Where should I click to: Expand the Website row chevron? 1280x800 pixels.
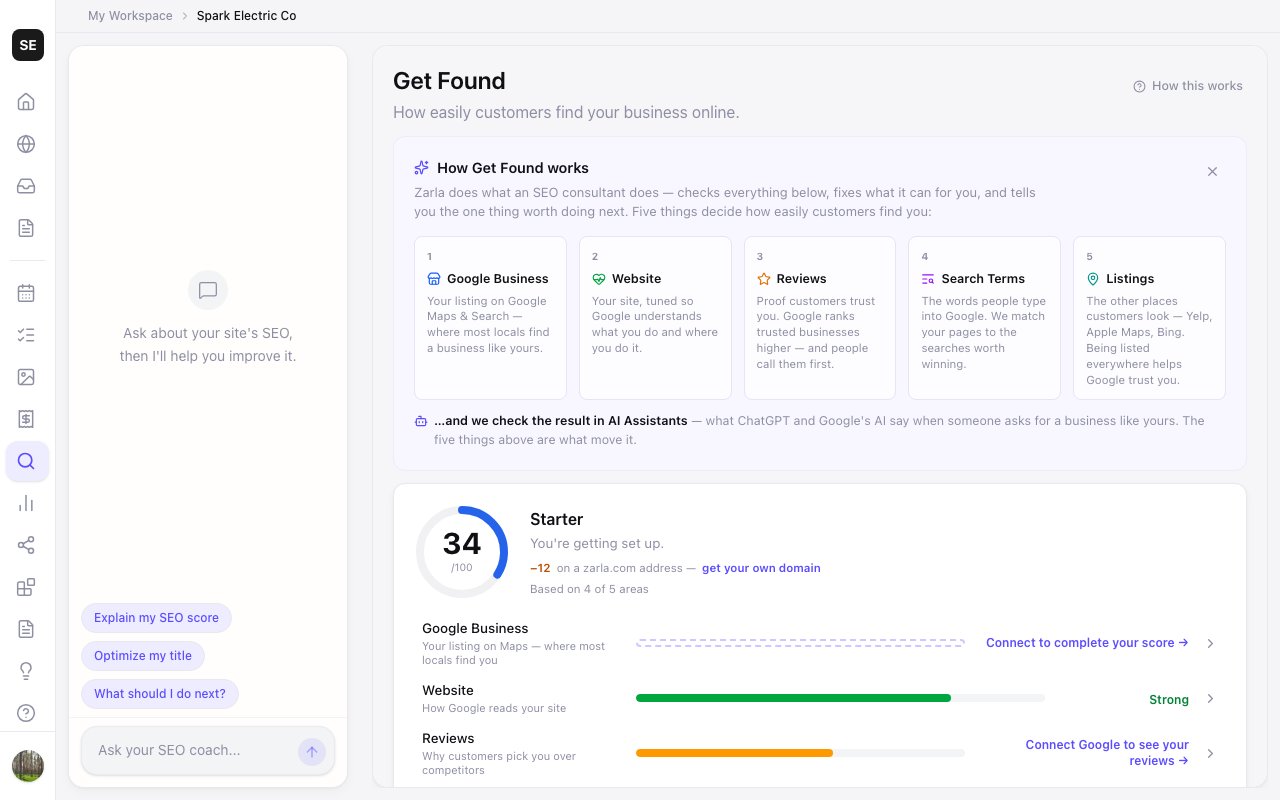[x=1210, y=699]
